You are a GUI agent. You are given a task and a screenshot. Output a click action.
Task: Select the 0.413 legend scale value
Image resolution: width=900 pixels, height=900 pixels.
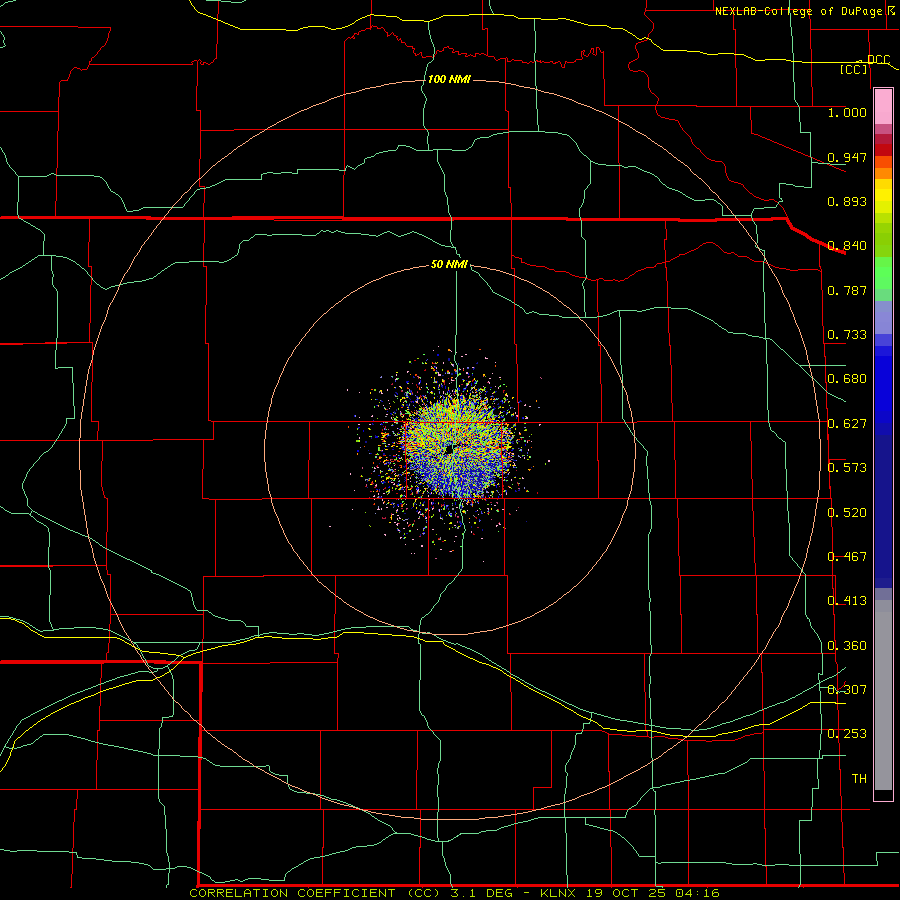tap(847, 601)
